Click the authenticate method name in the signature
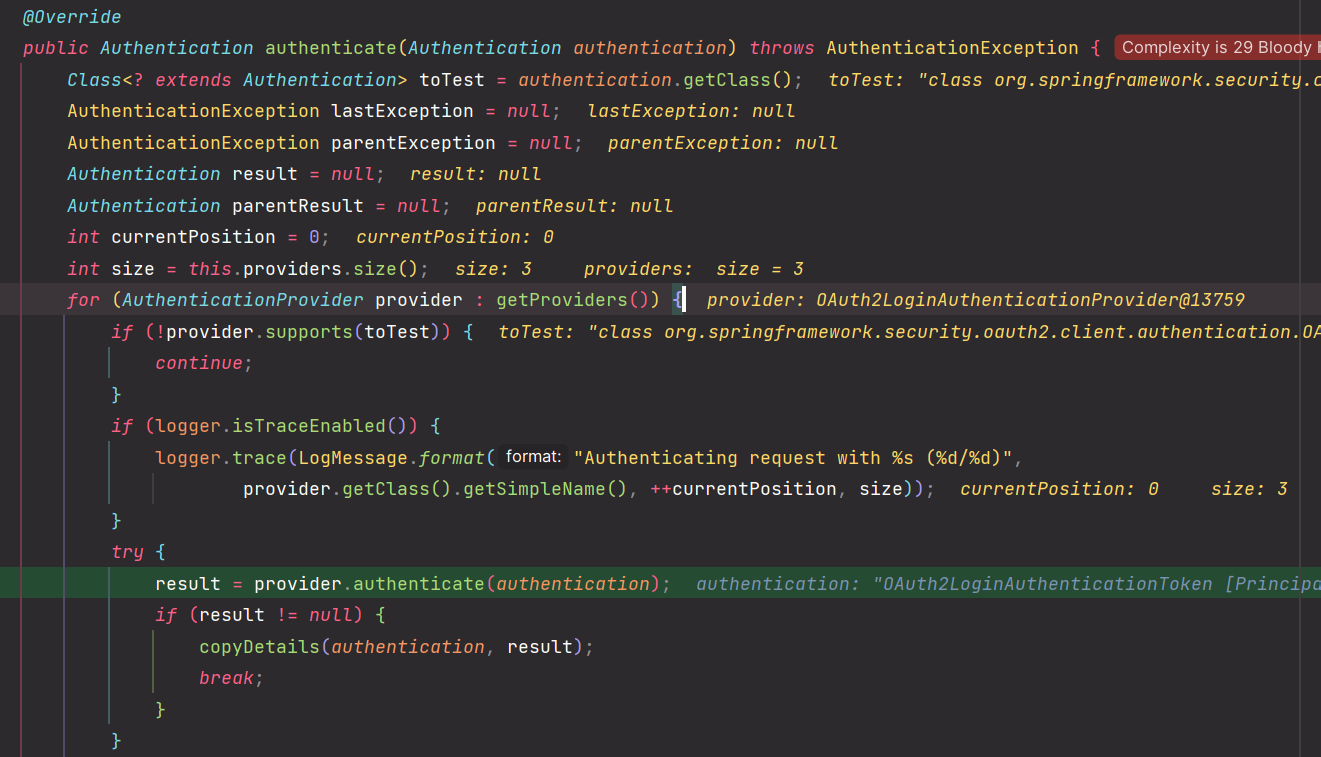This screenshot has height=757, width=1321. click(331, 48)
